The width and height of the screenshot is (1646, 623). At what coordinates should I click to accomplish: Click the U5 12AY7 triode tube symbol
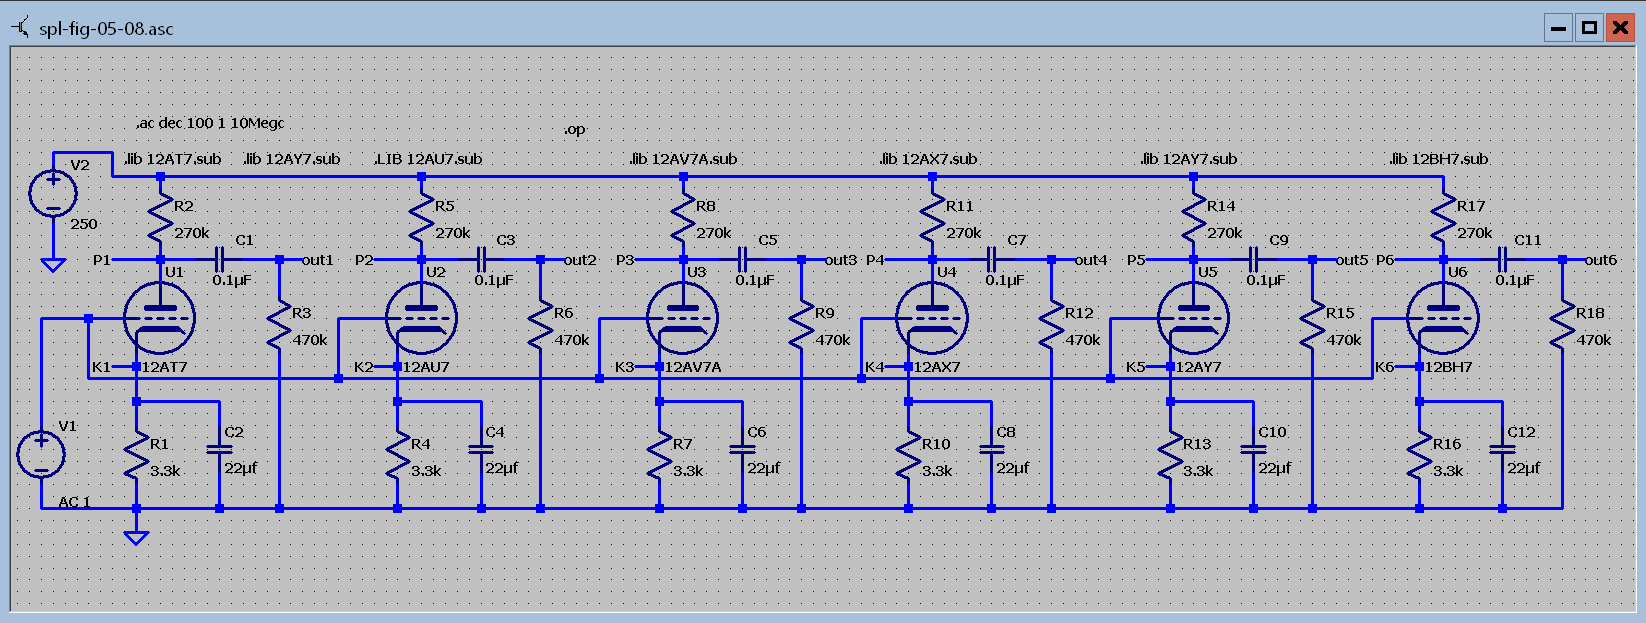click(x=1193, y=319)
